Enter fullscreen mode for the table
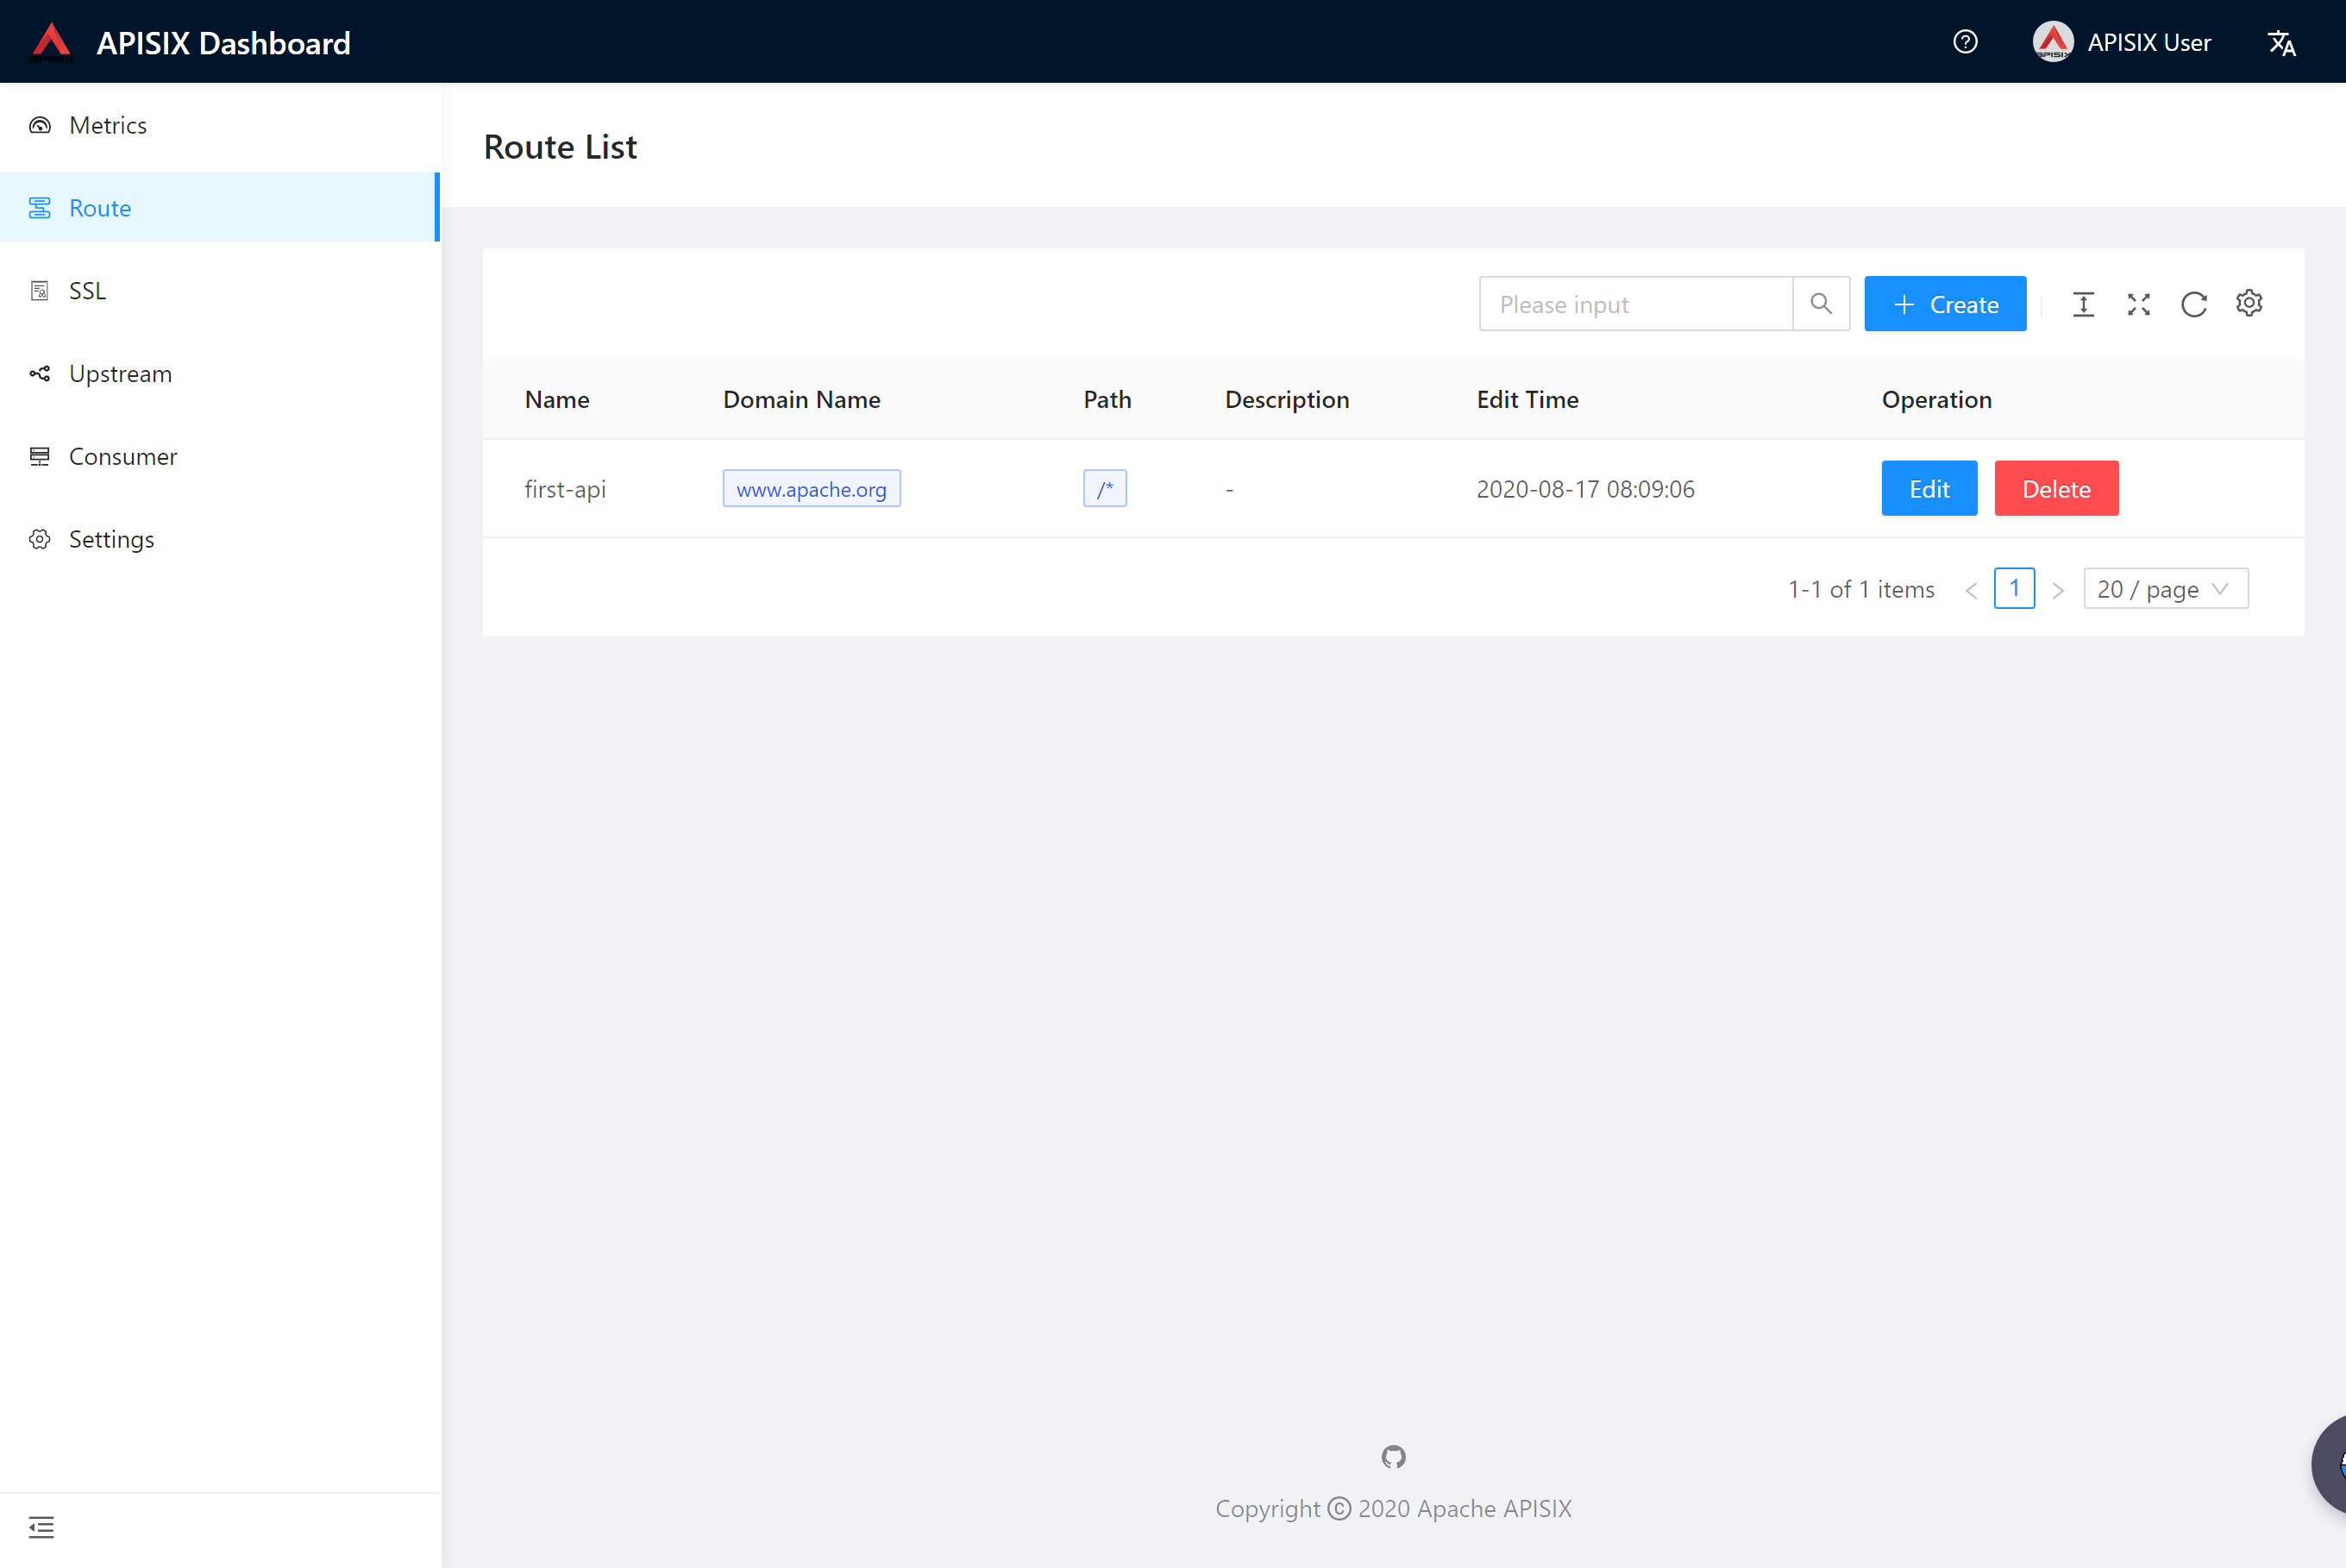Viewport: 2346px width, 1568px height. (x=2138, y=304)
